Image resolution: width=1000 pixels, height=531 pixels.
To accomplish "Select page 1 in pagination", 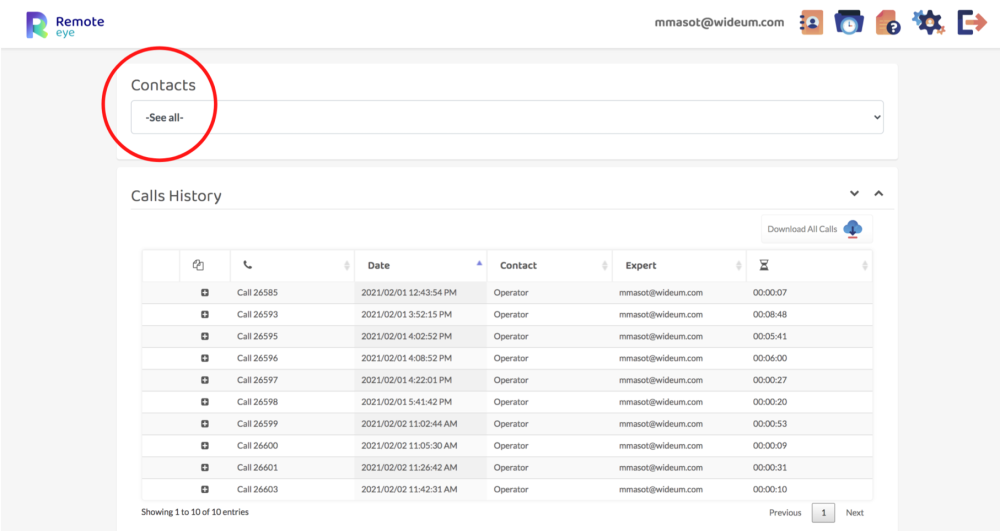I will pos(823,513).
